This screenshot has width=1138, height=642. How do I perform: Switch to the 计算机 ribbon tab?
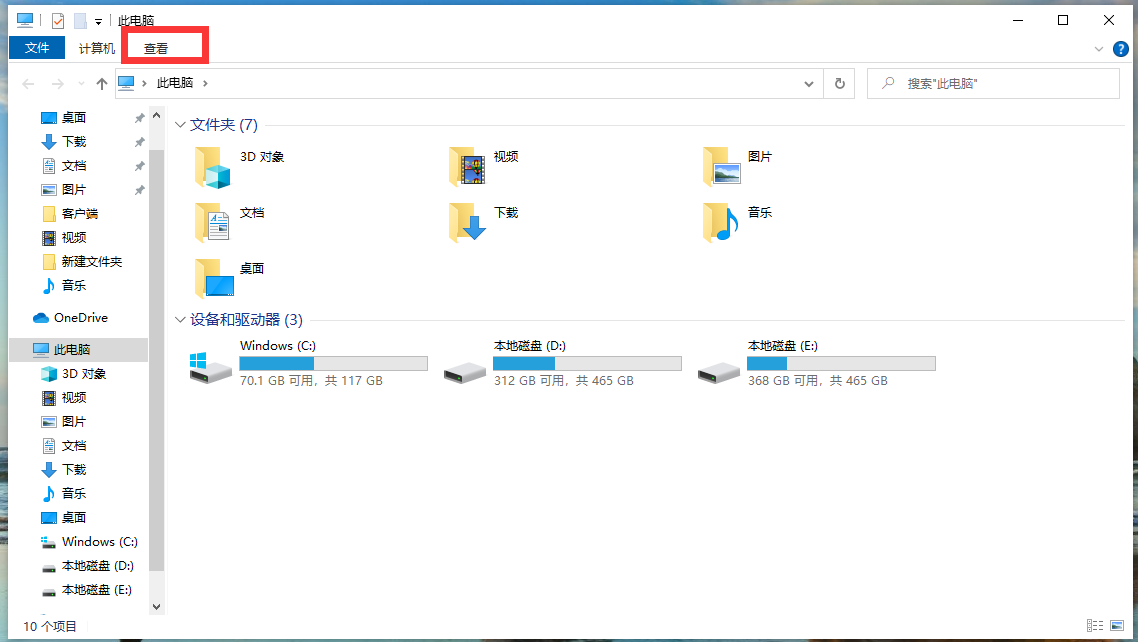click(97, 48)
